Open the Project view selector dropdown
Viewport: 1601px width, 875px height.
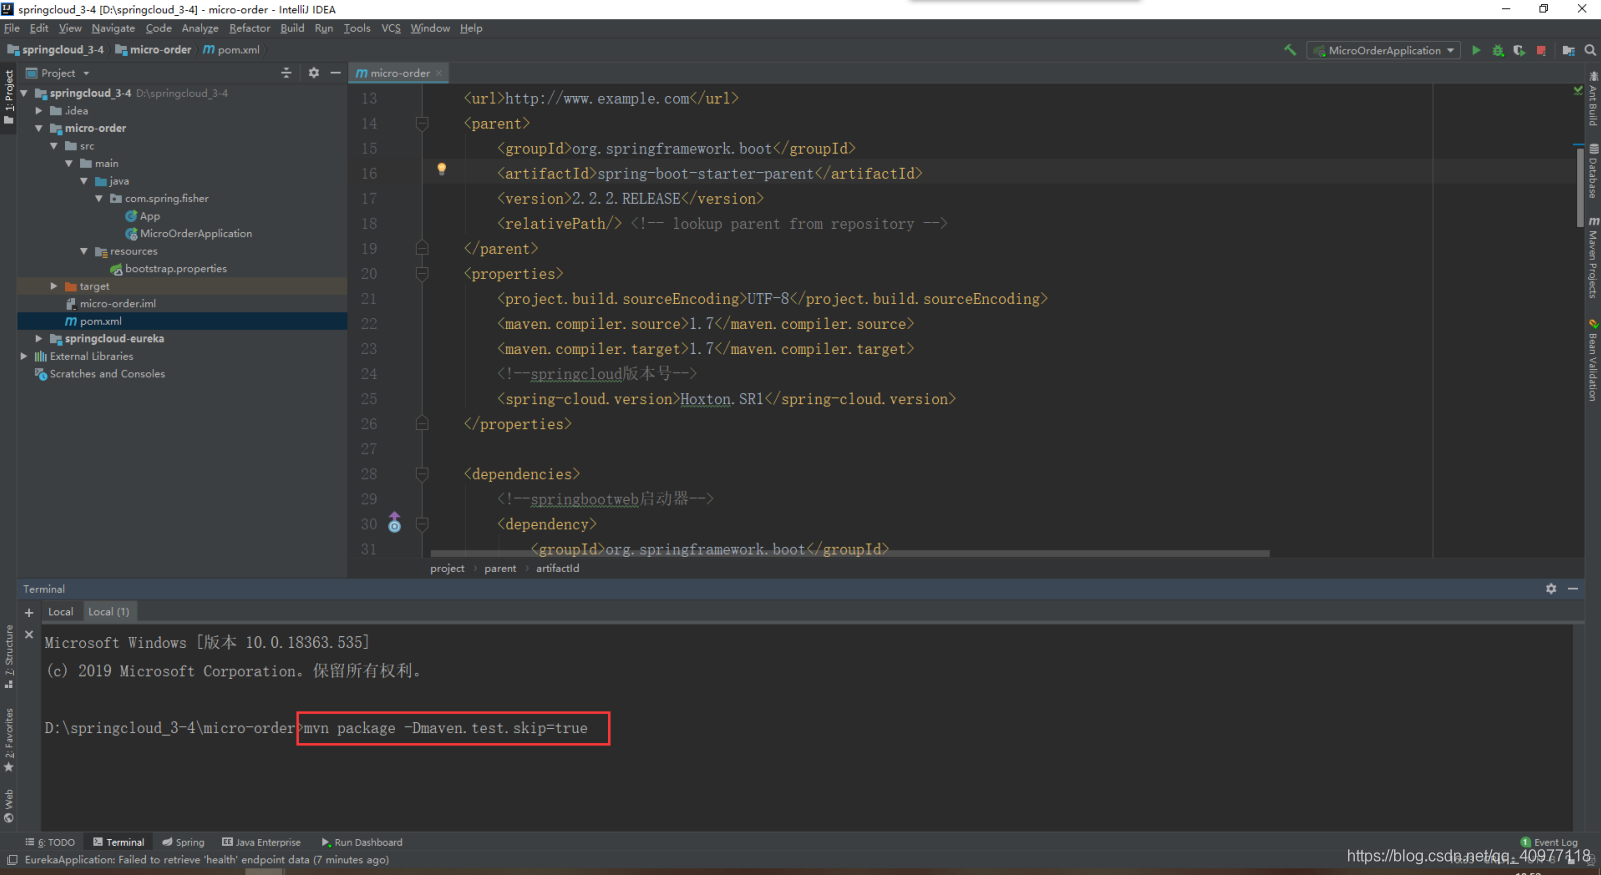pyautogui.click(x=58, y=73)
